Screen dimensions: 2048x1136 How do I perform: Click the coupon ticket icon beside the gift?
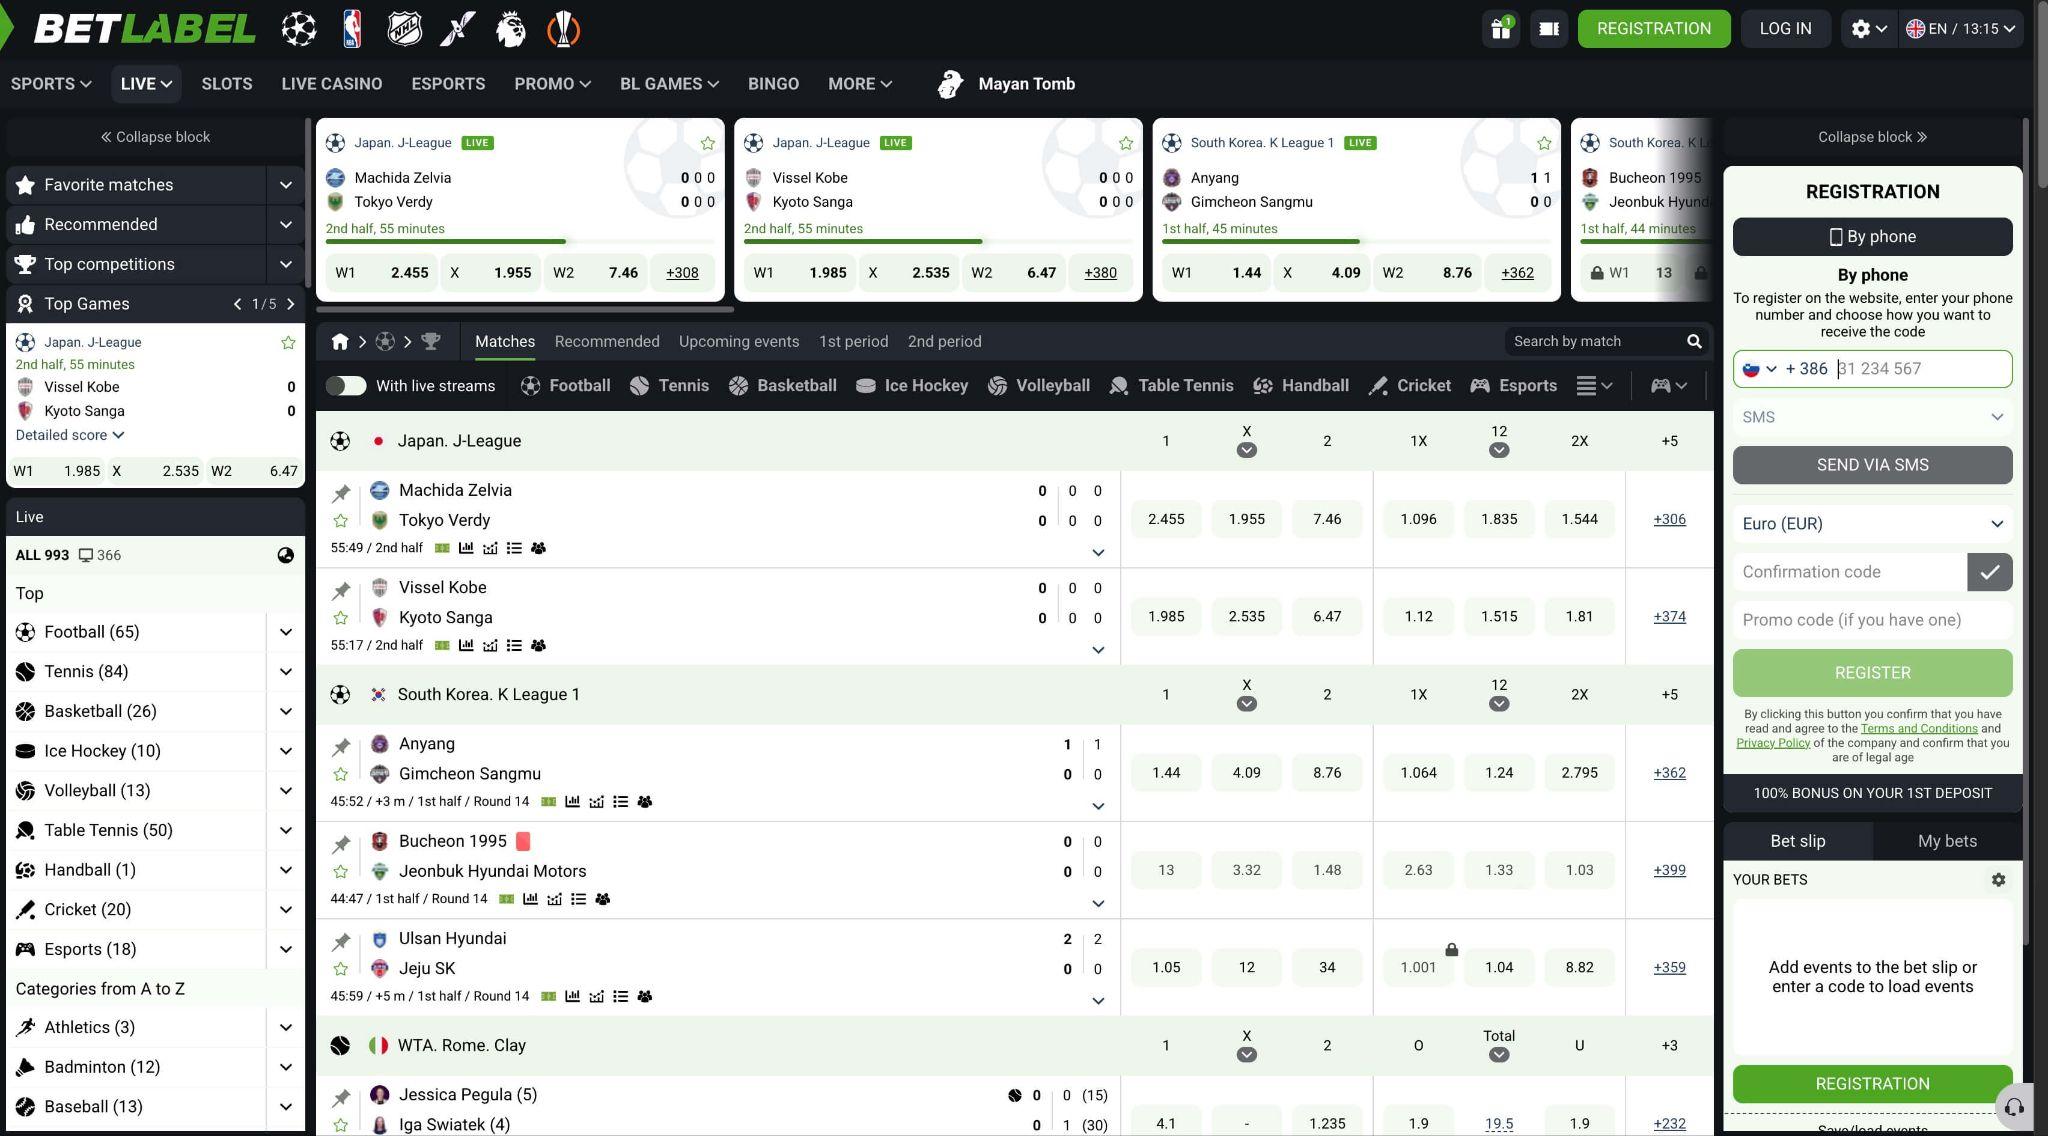[x=1549, y=28]
